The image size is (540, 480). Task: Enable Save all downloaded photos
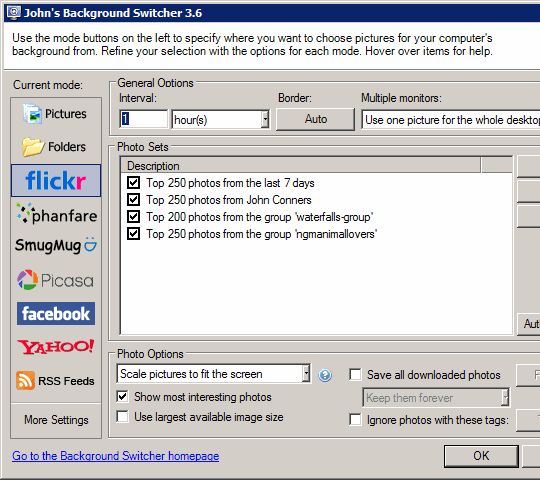click(x=355, y=374)
